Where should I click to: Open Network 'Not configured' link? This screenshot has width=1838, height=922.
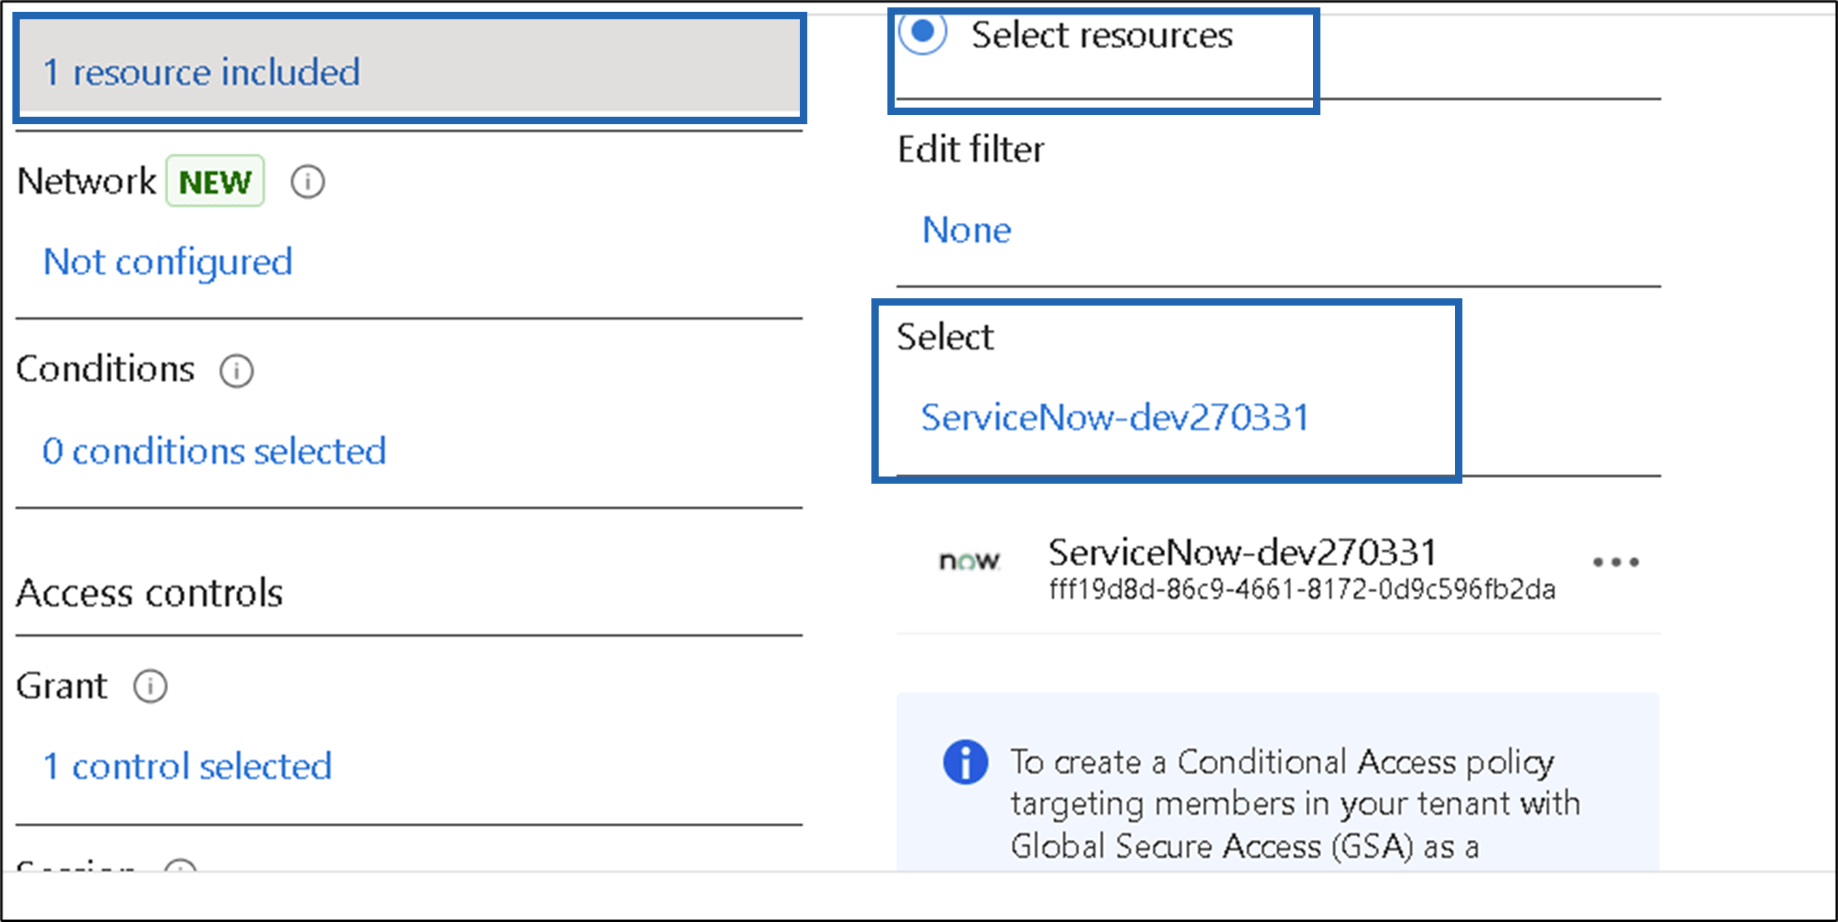168,262
